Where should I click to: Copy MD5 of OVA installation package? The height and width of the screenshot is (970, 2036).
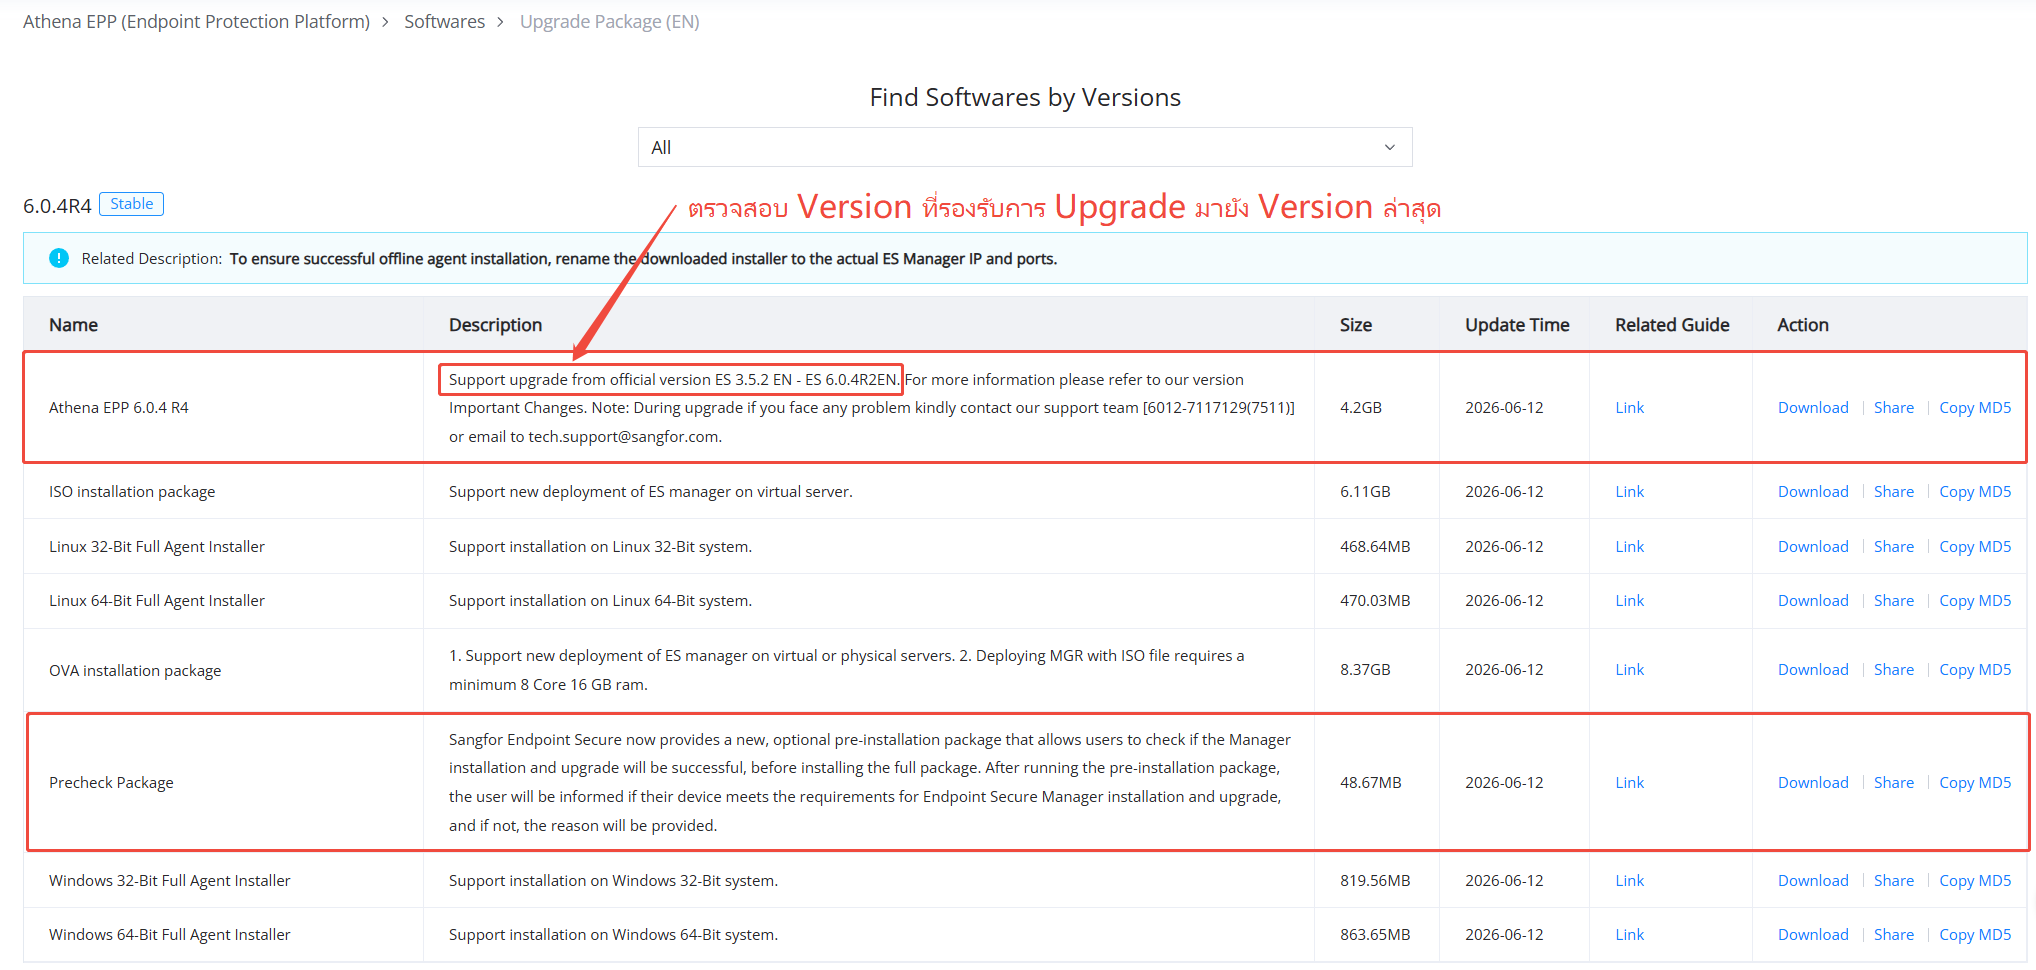[1975, 669]
